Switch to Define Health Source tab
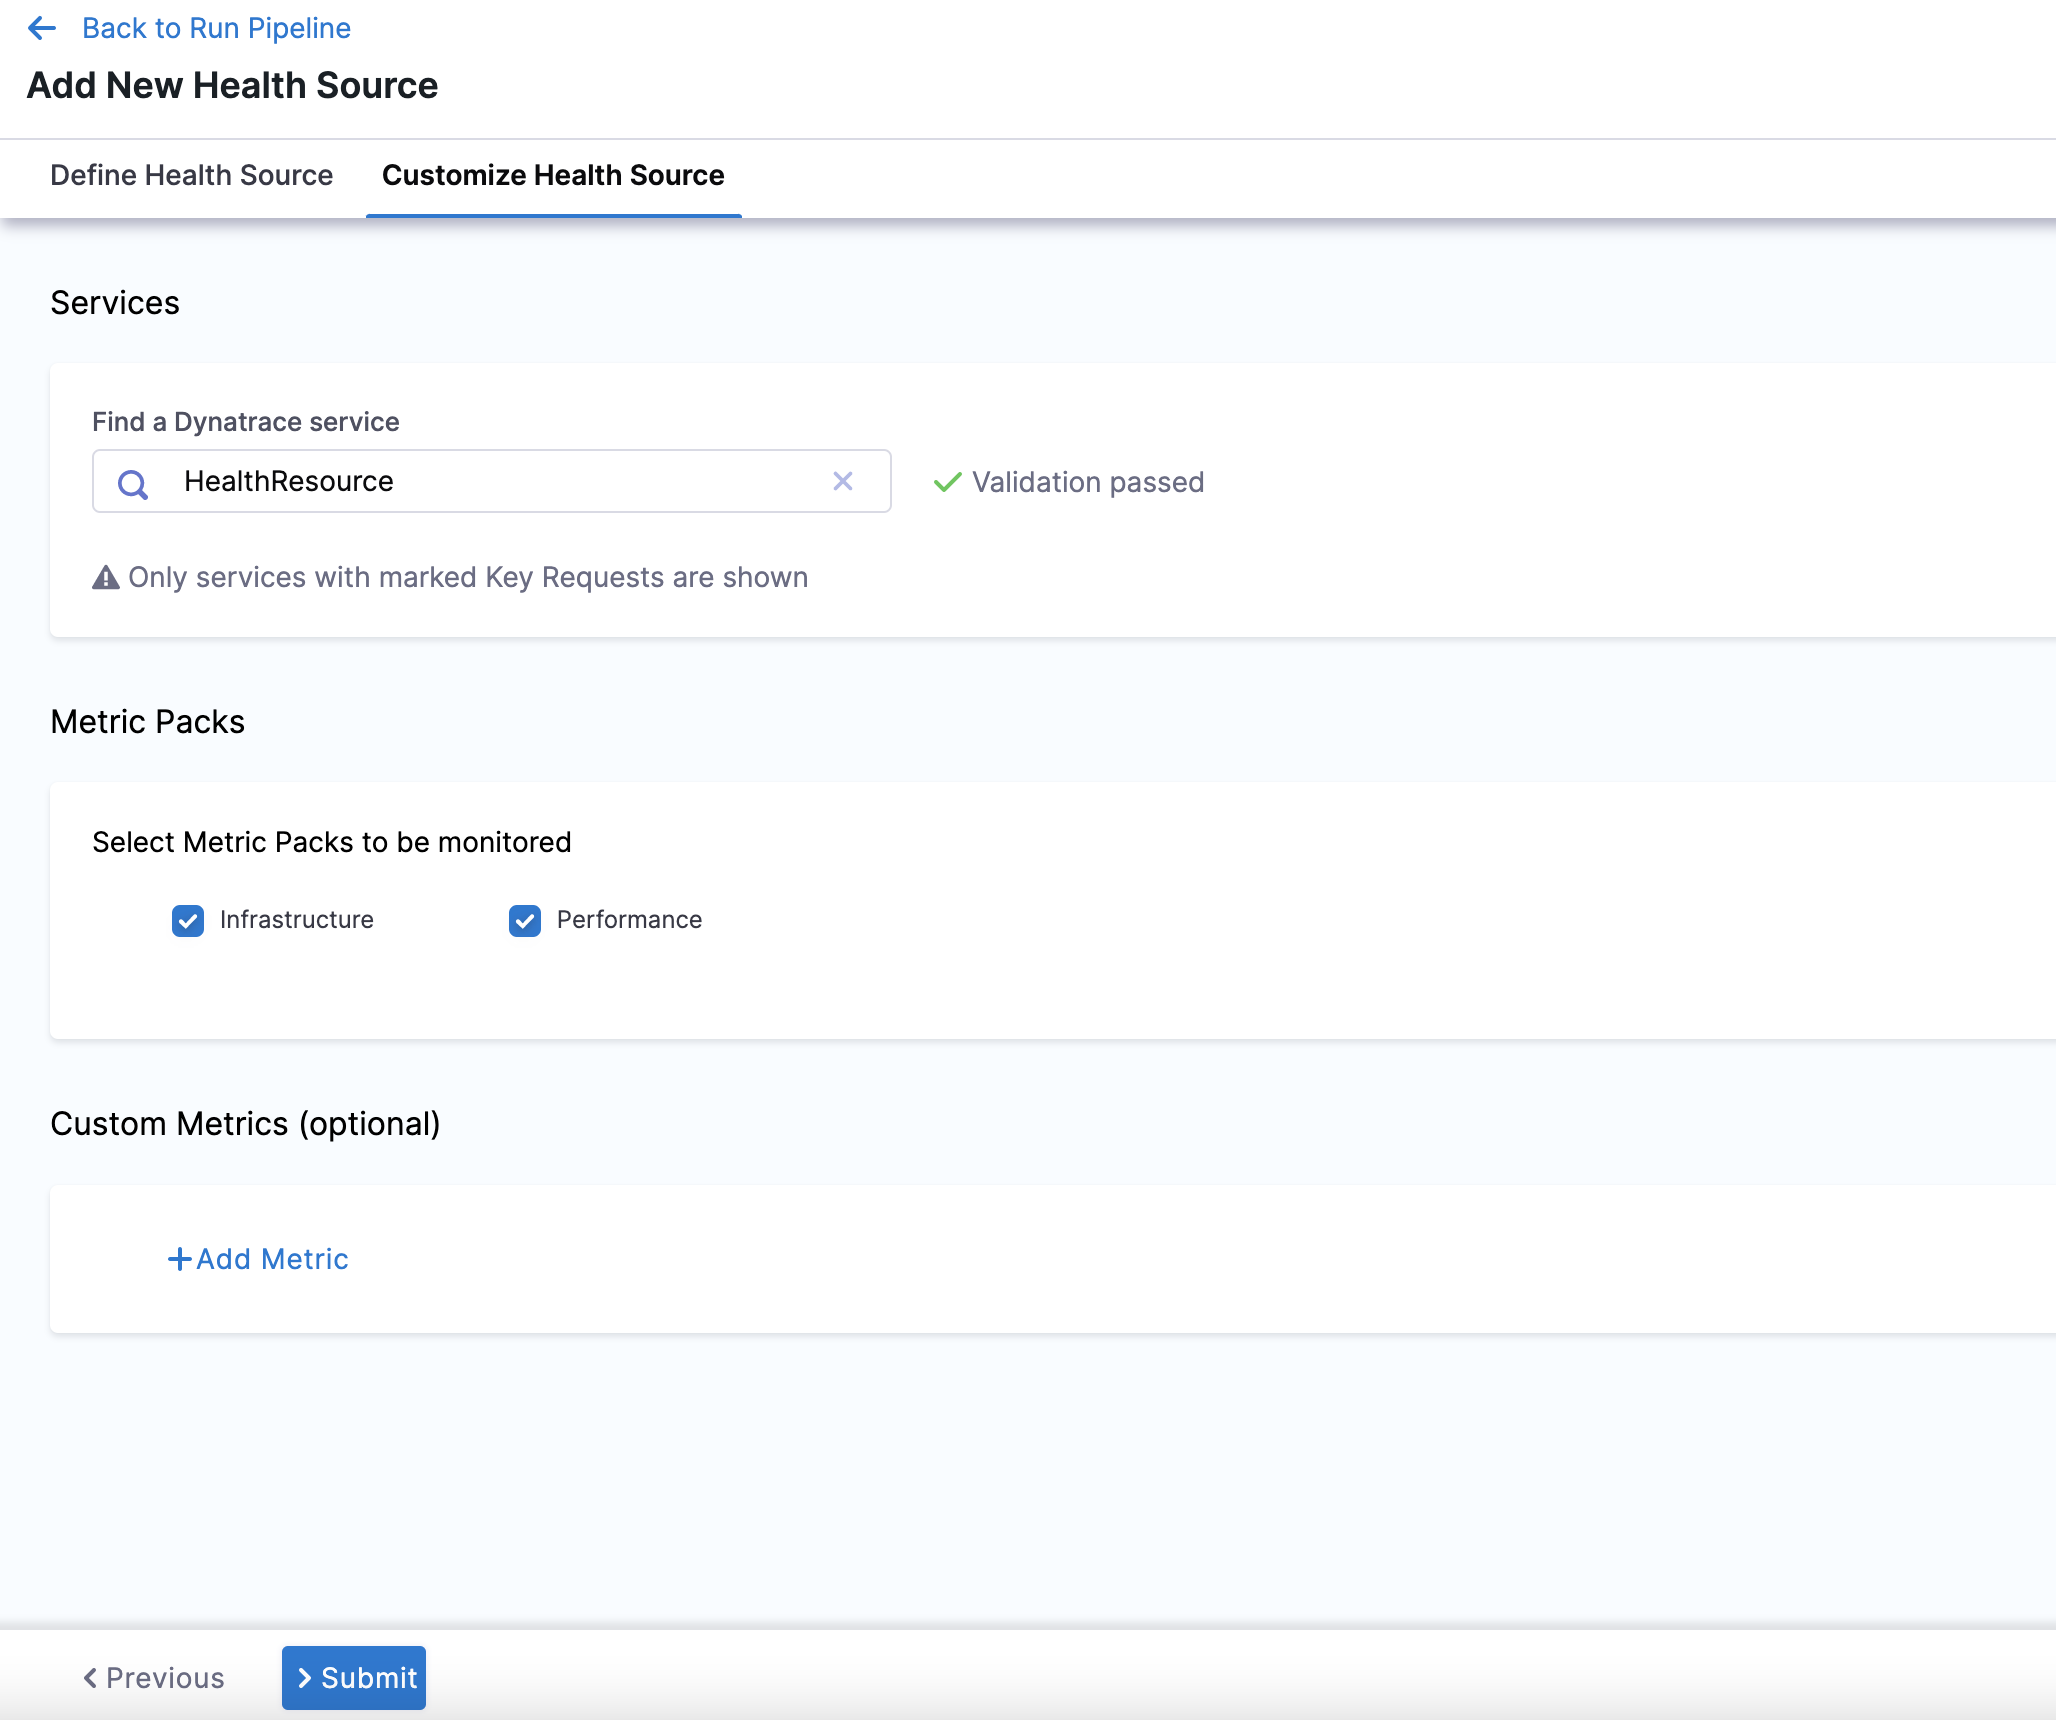The image size is (2056, 1720). click(x=191, y=175)
